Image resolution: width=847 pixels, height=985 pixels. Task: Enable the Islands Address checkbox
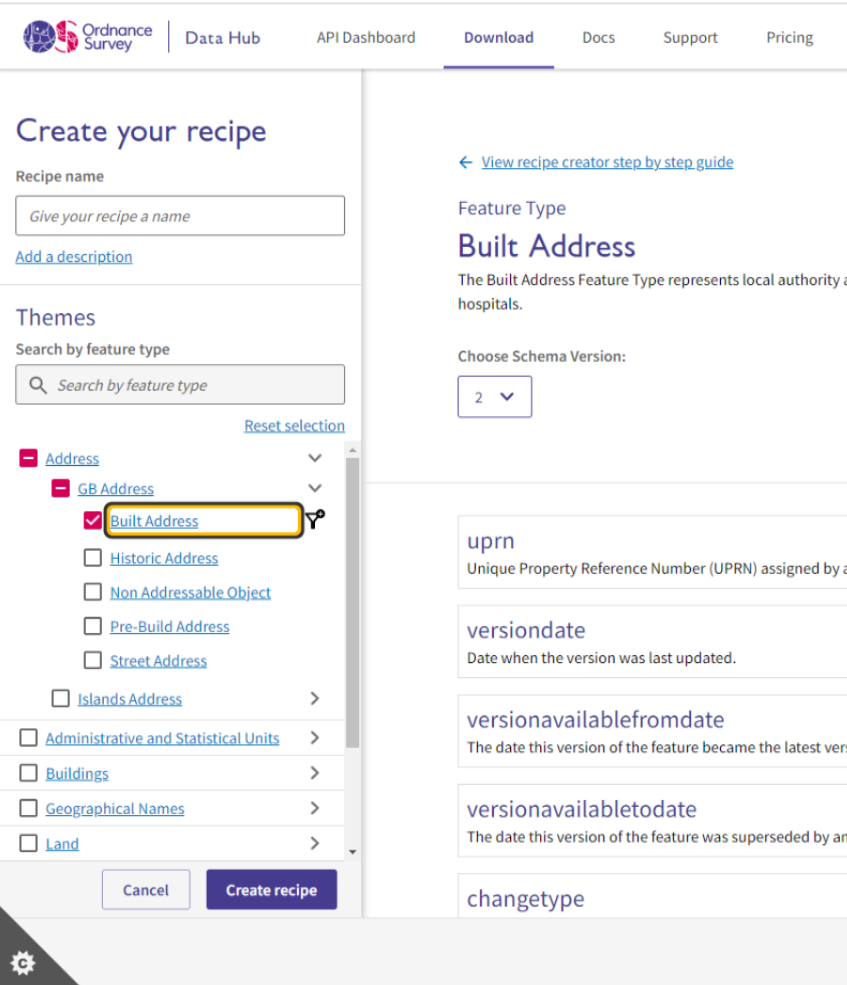[x=60, y=698]
